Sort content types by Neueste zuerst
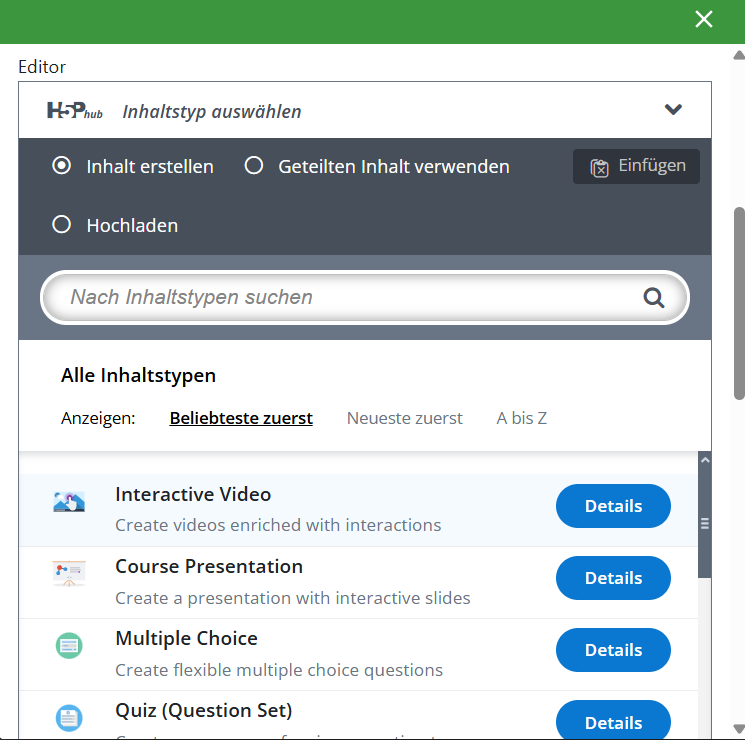 point(404,418)
